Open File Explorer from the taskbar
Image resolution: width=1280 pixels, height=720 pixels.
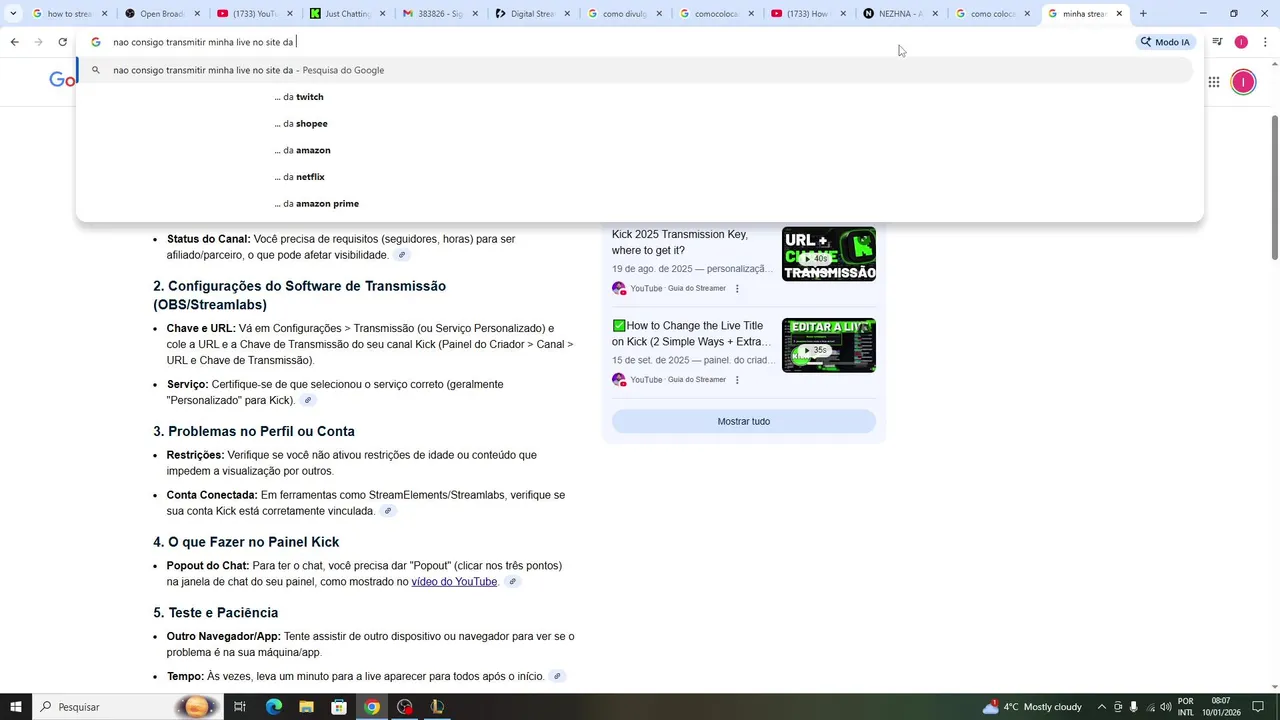click(x=306, y=707)
